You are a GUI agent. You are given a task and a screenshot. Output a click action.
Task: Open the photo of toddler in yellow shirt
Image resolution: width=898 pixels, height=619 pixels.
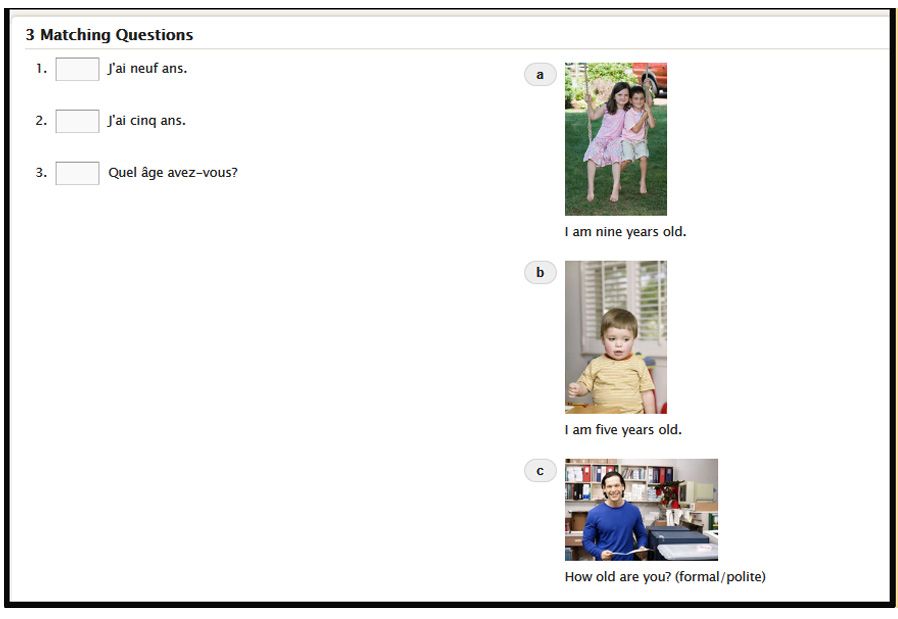pyautogui.click(x=616, y=337)
